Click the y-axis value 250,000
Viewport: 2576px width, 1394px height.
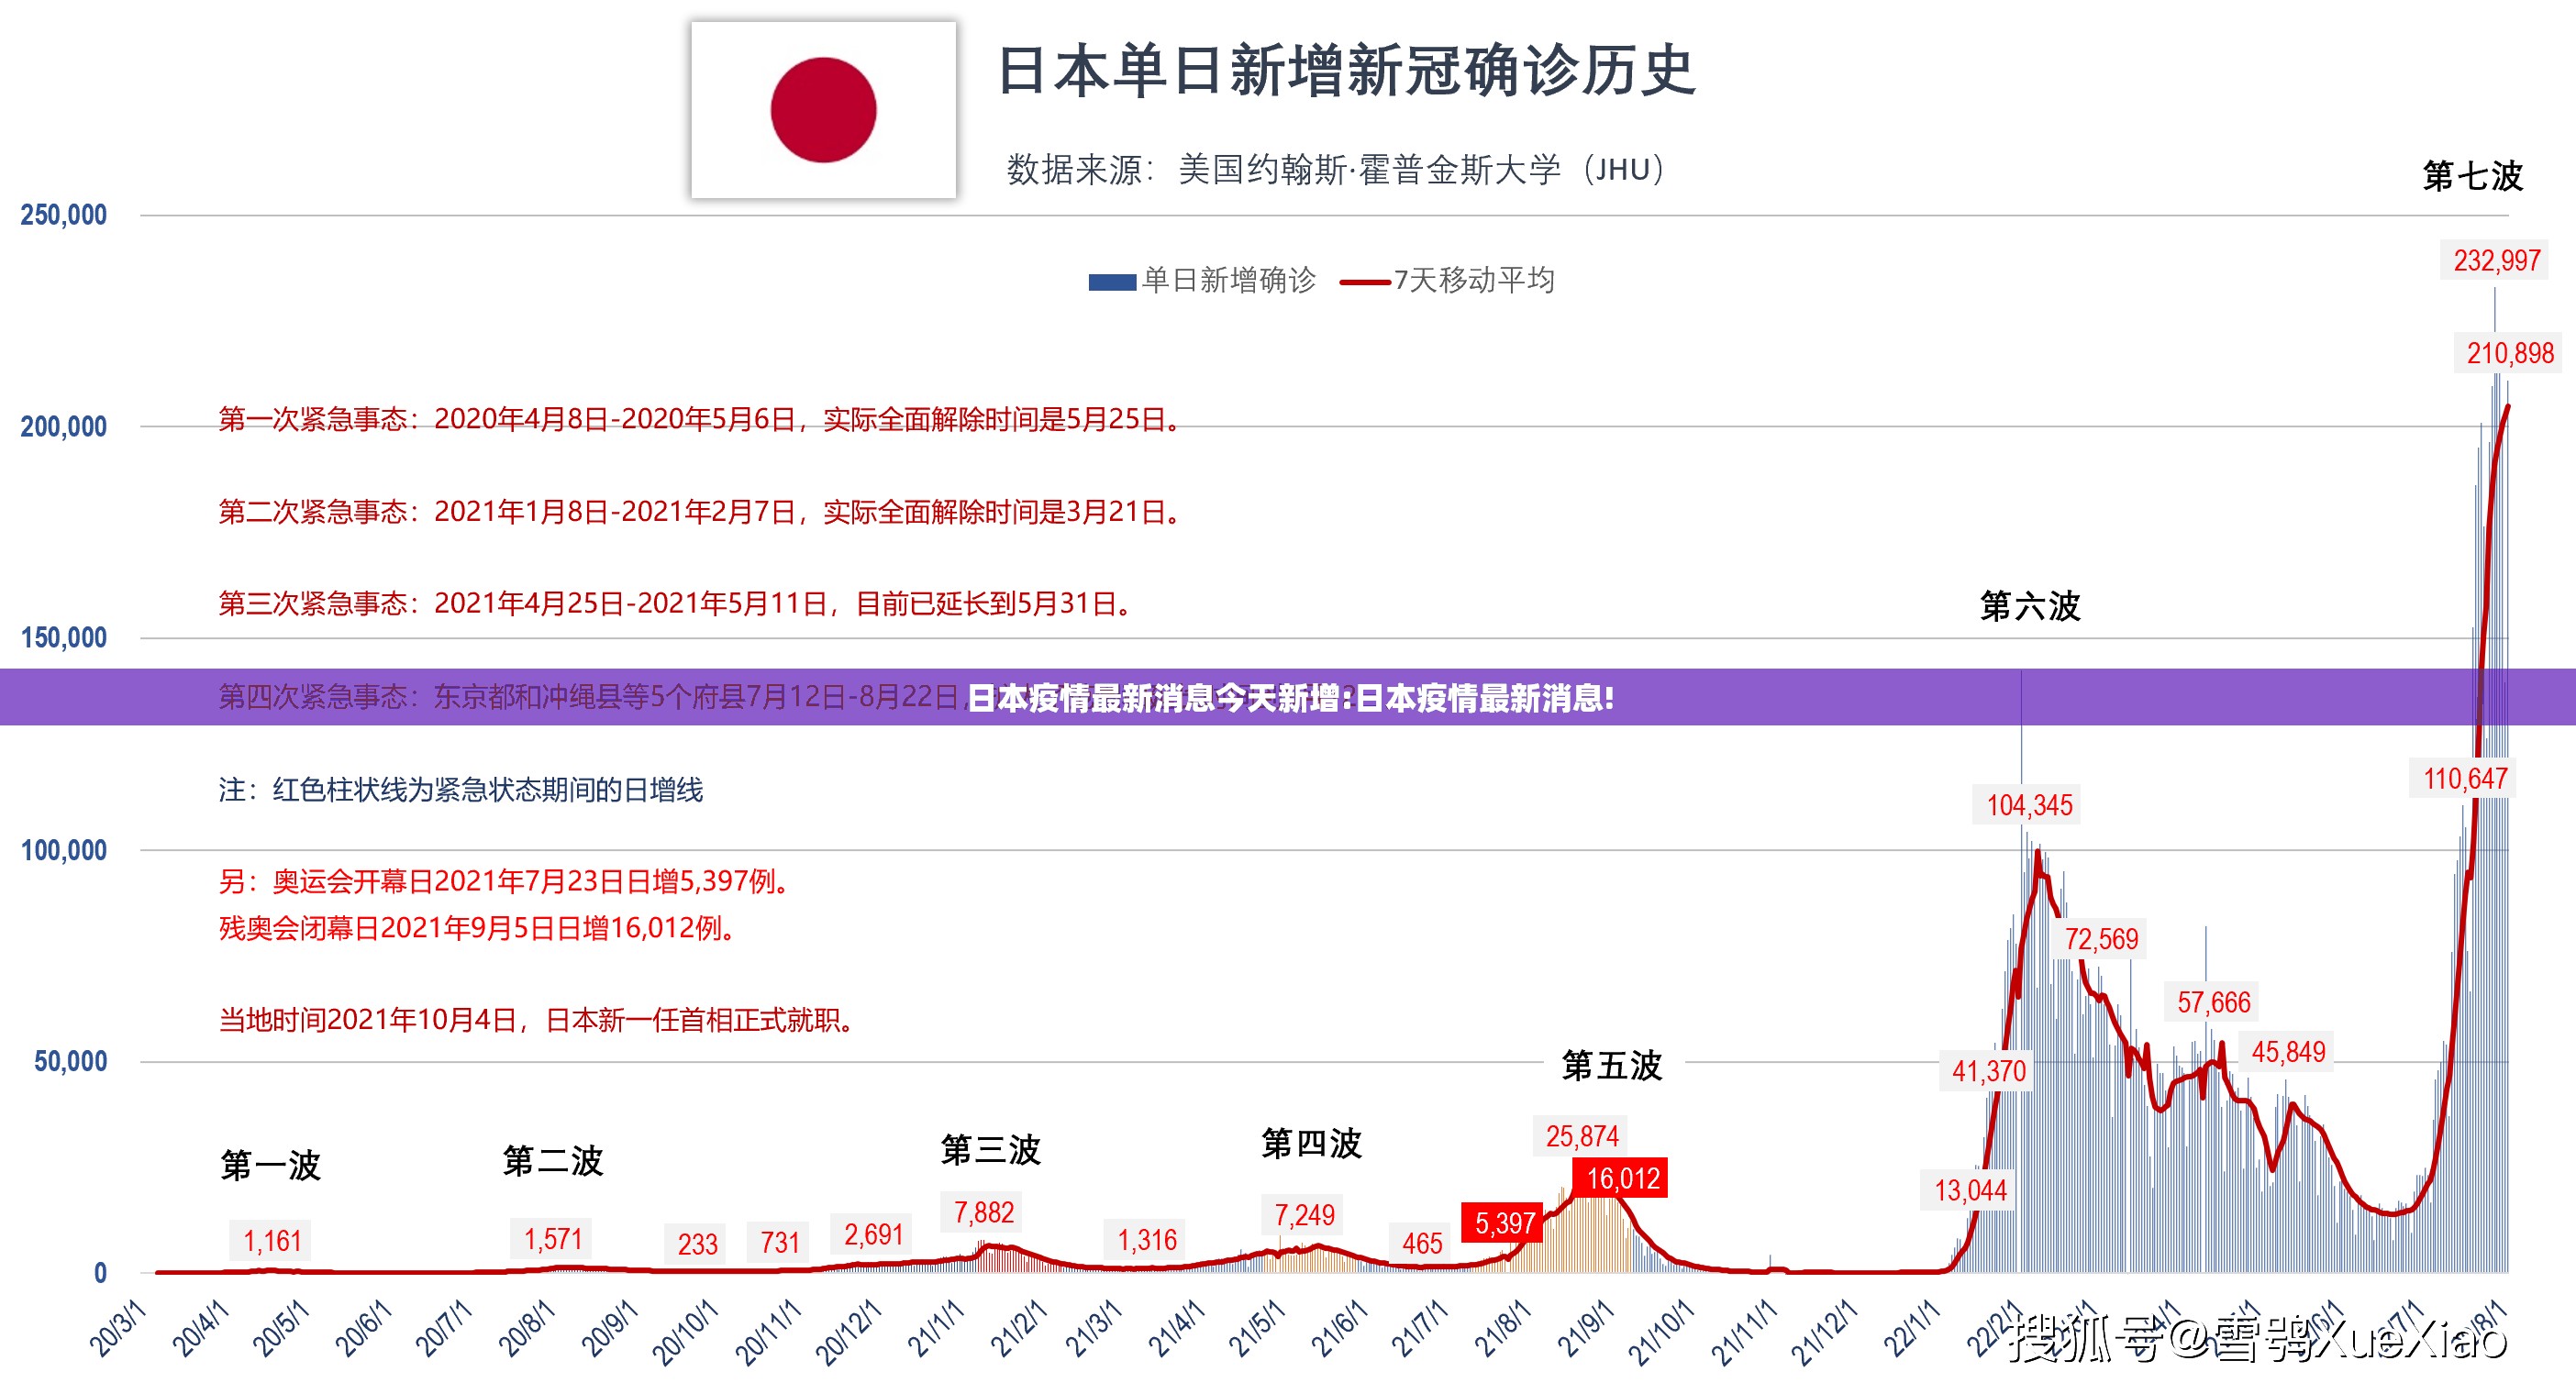(63, 215)
